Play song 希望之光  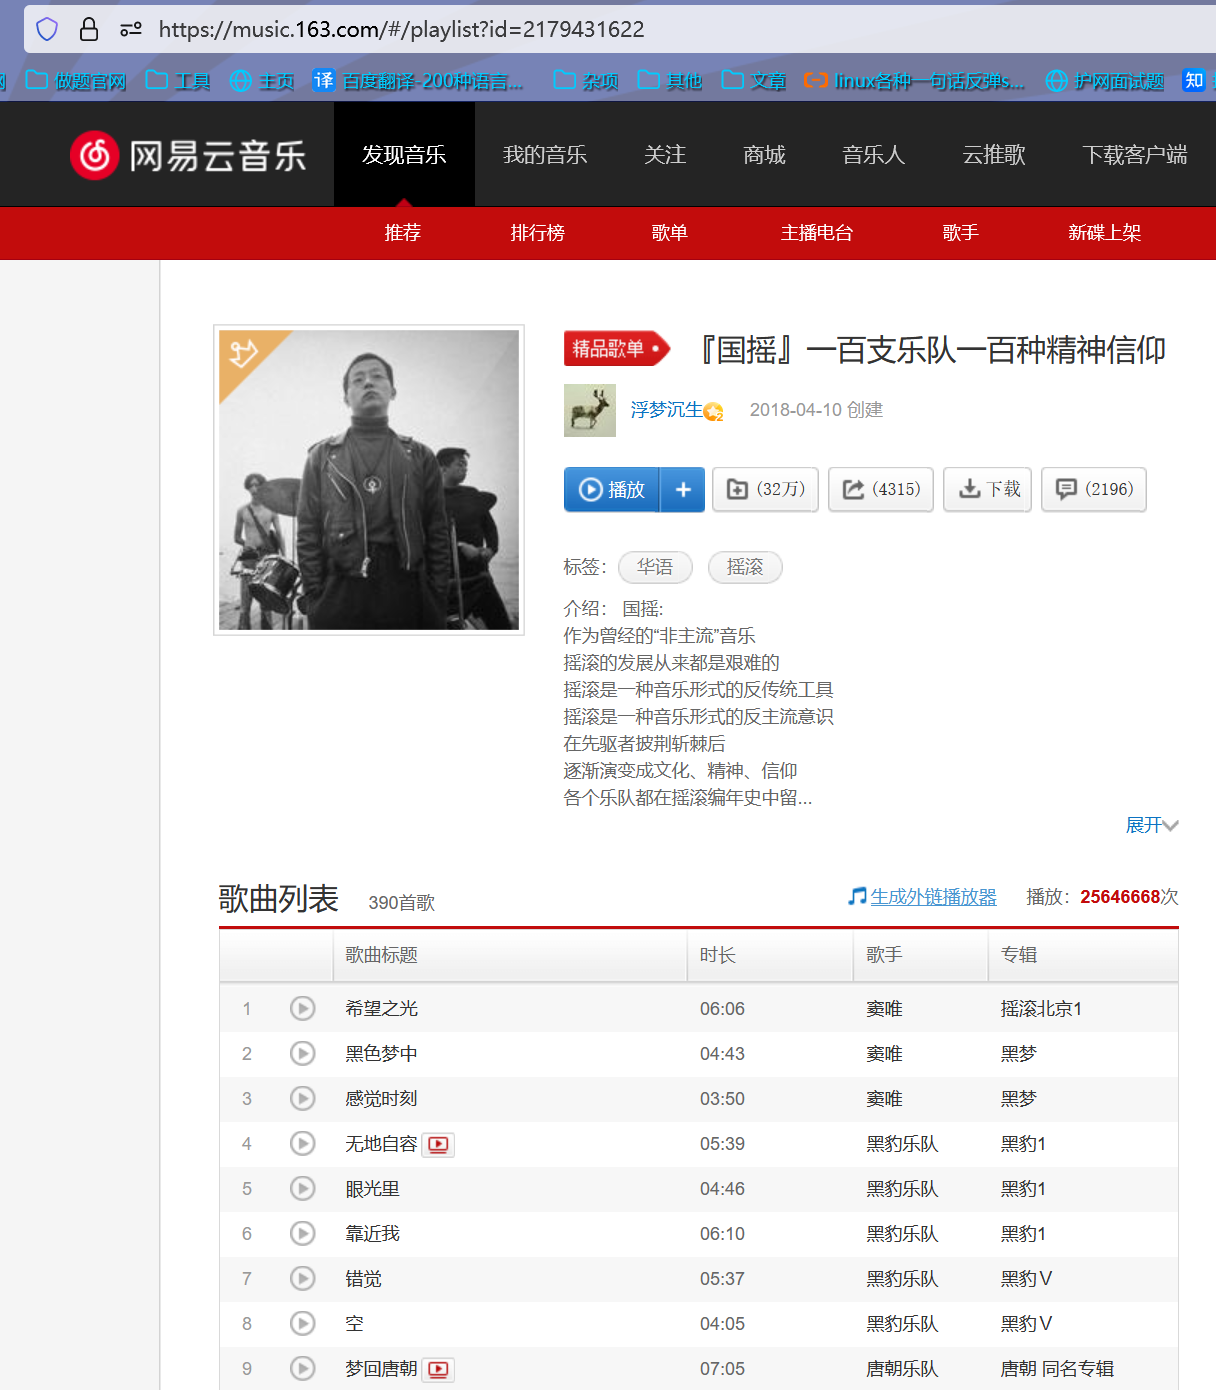303,1008
